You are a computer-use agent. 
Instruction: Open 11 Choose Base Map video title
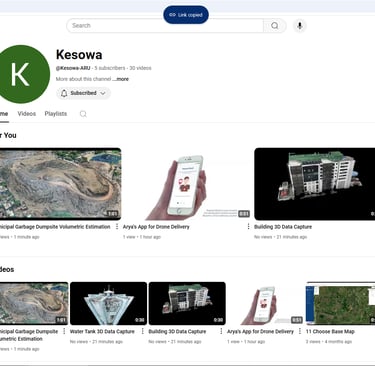(330, 331)
